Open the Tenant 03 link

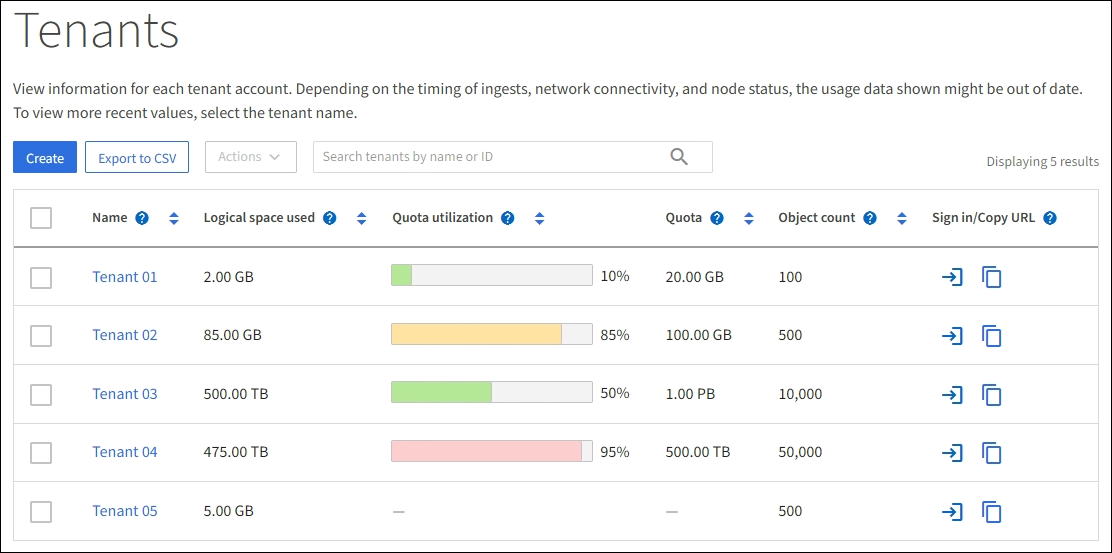(x=125, y=394)
